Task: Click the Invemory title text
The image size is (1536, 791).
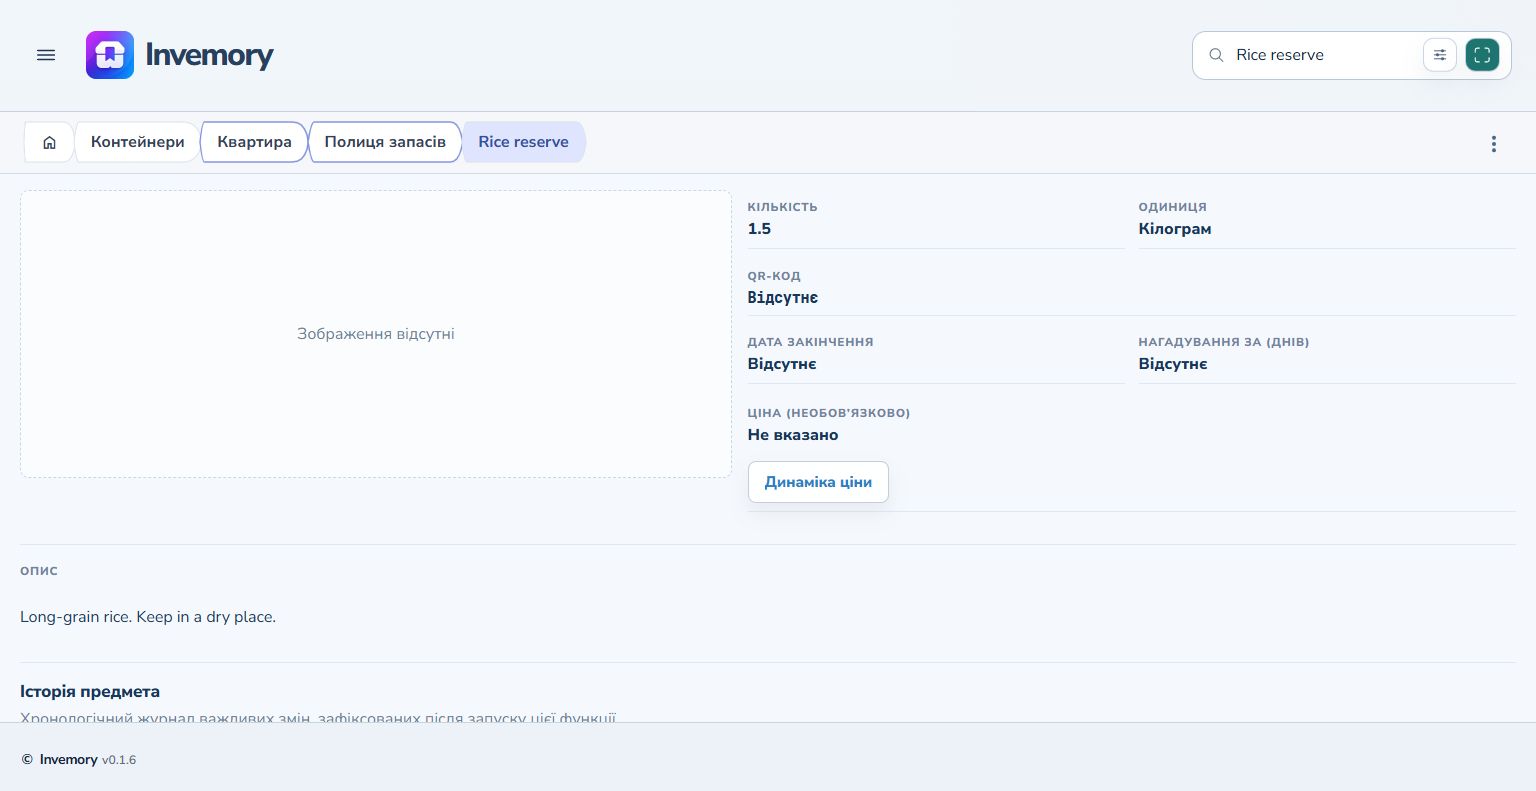Action: coord(209,55)
